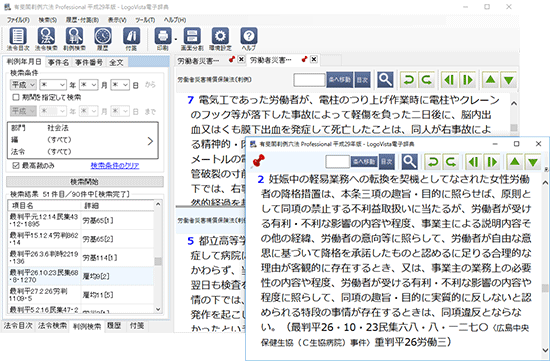Go to next item in the popup window

492,162
